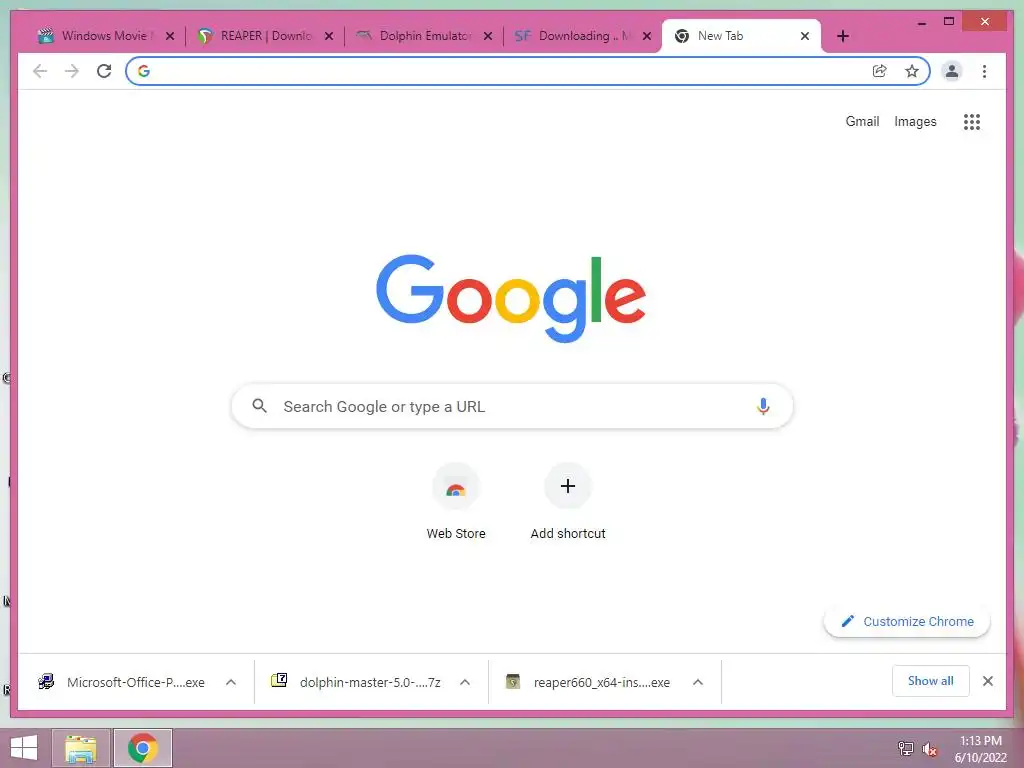The image size is (1024, 768).
Task: Dismiss the downloads bar
Action: (x=987, y=681)
